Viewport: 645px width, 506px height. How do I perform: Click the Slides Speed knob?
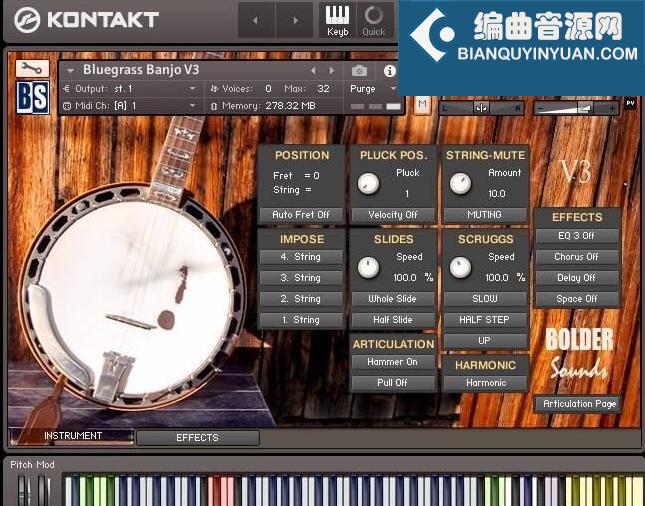click(368, 267)
